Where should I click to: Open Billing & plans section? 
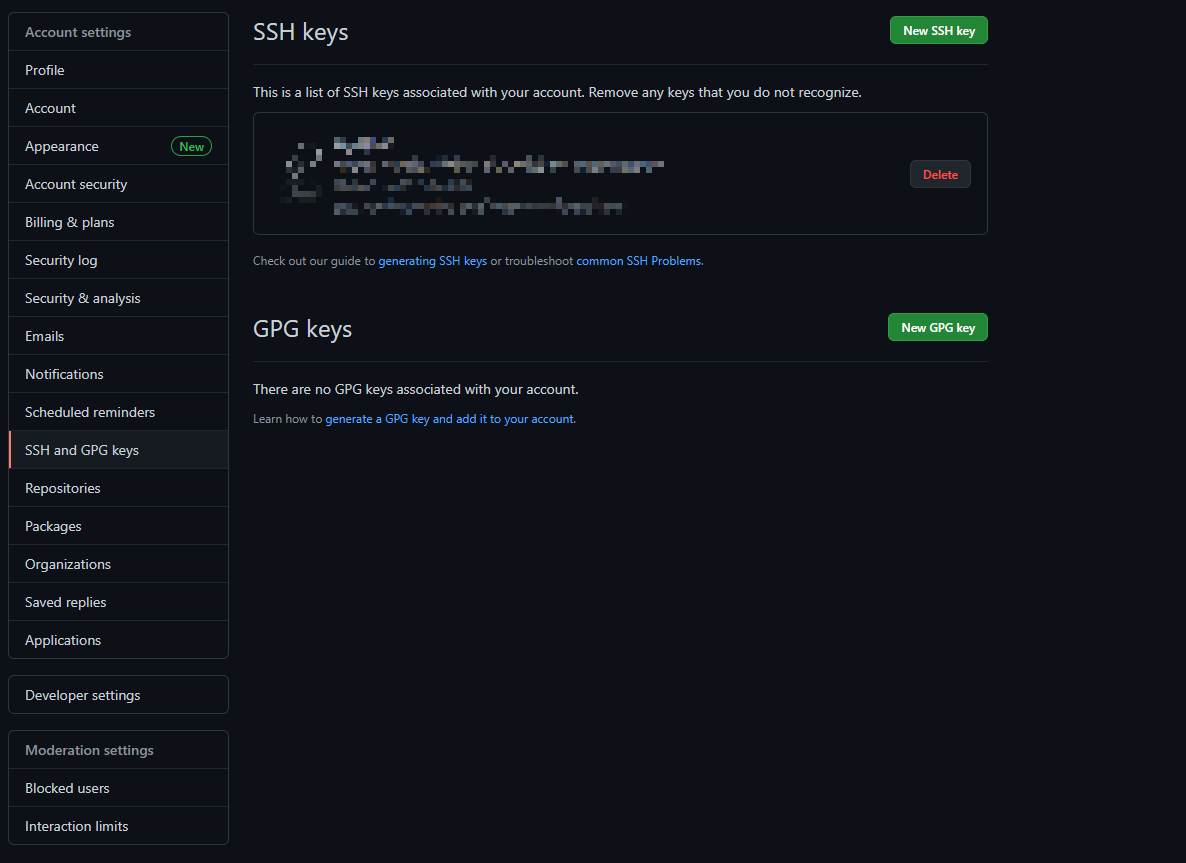coord(70,222)
